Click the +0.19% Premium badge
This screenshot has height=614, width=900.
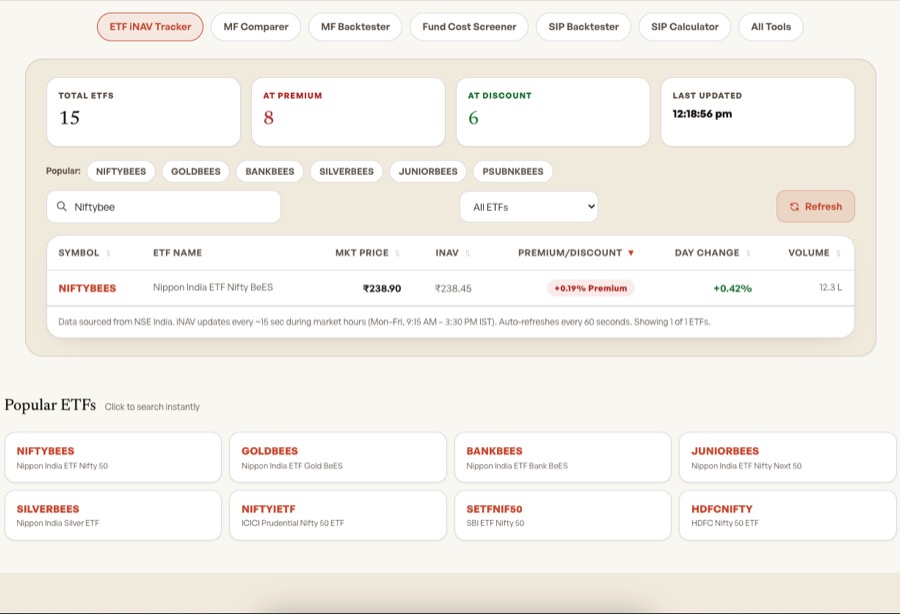click(591, 288)
